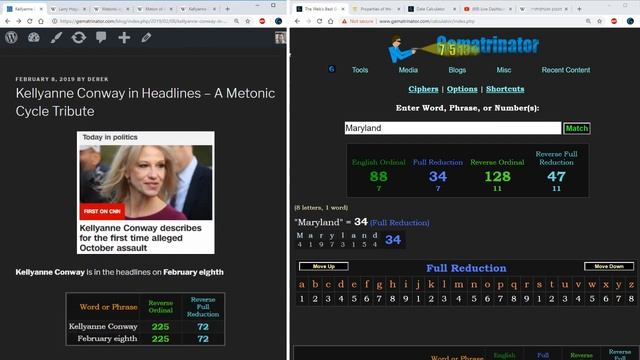Screen dimensions: 640x360
Task: Open a new tab in the left browser
Action: pos(227,9)
